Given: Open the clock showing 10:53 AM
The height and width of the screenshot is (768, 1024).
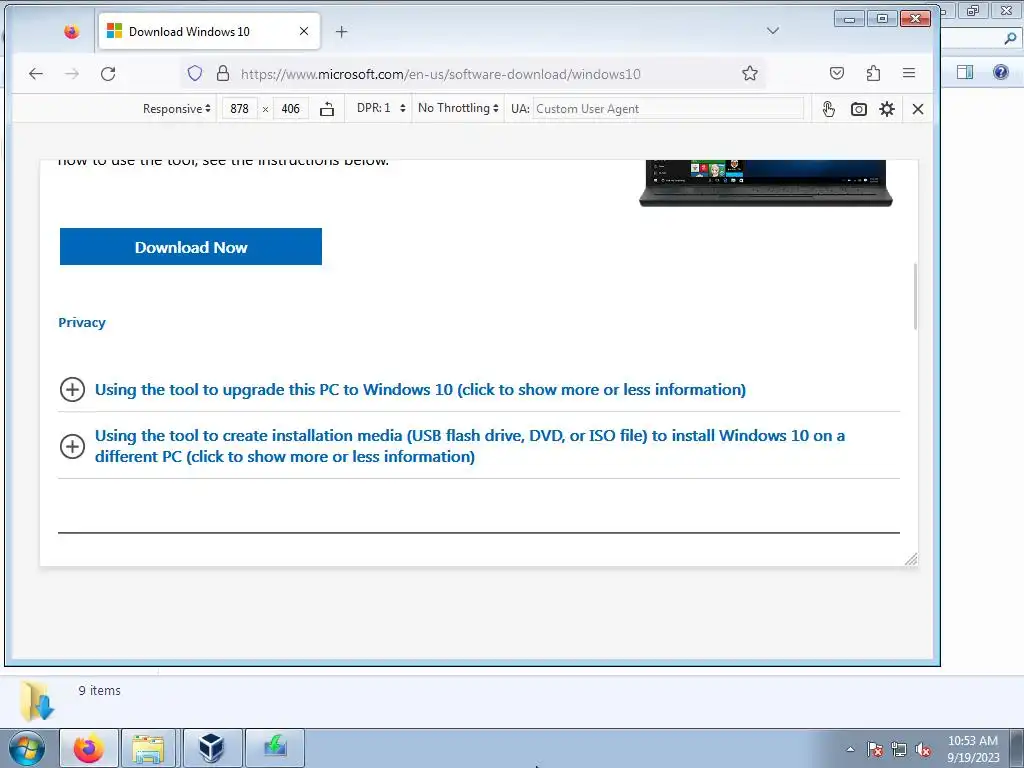Looking at the screenshot, I should [x=972, y=748].
